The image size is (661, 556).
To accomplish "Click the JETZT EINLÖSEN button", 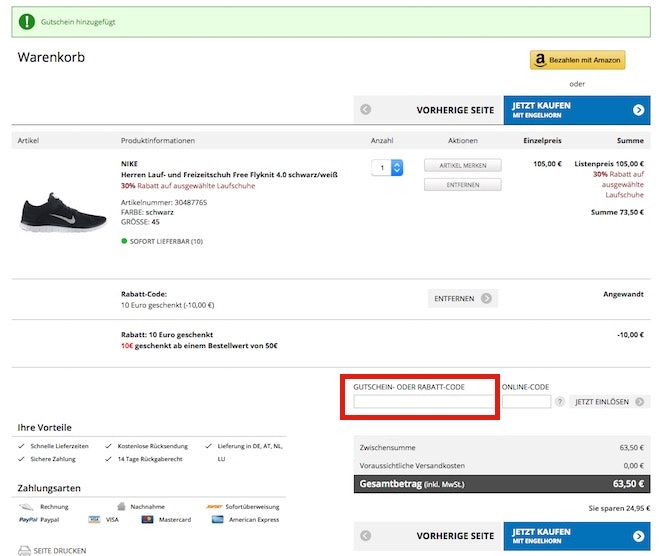I will pyautogui.click(x=609, y=402).
